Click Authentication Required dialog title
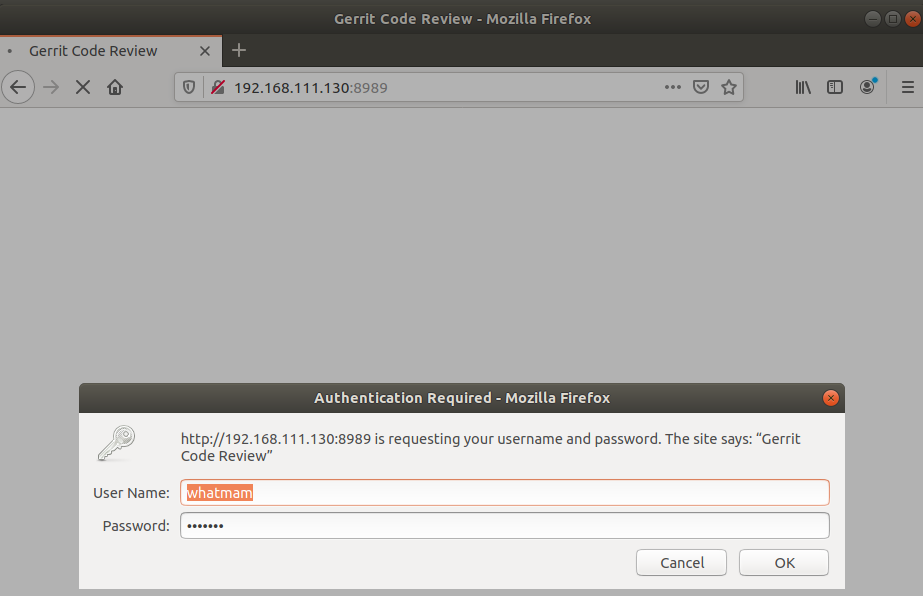 pos(462,398)
